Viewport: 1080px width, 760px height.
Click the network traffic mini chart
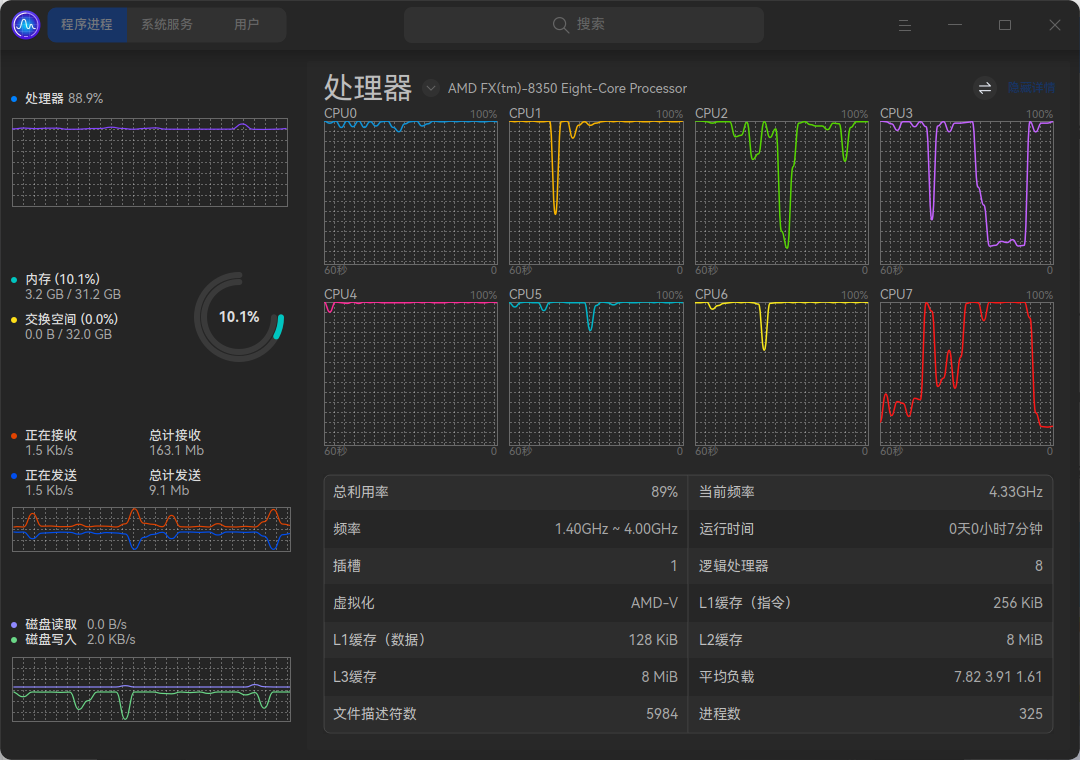point(152,529)
